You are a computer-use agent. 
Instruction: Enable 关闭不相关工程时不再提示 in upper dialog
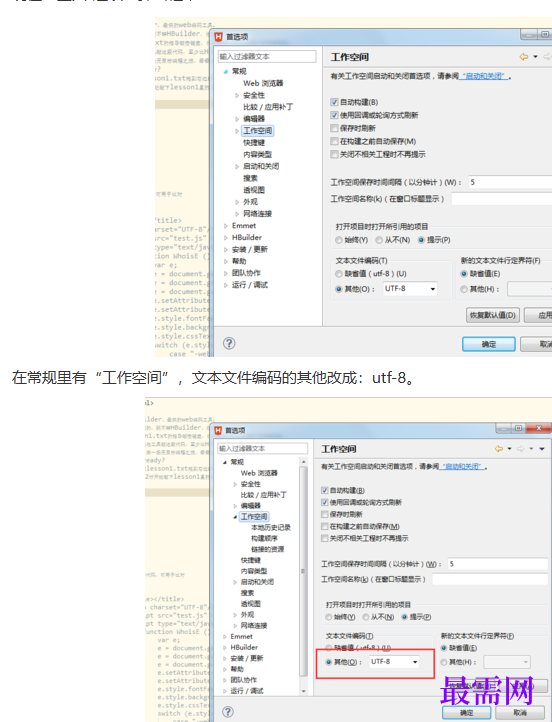point(334,154)
